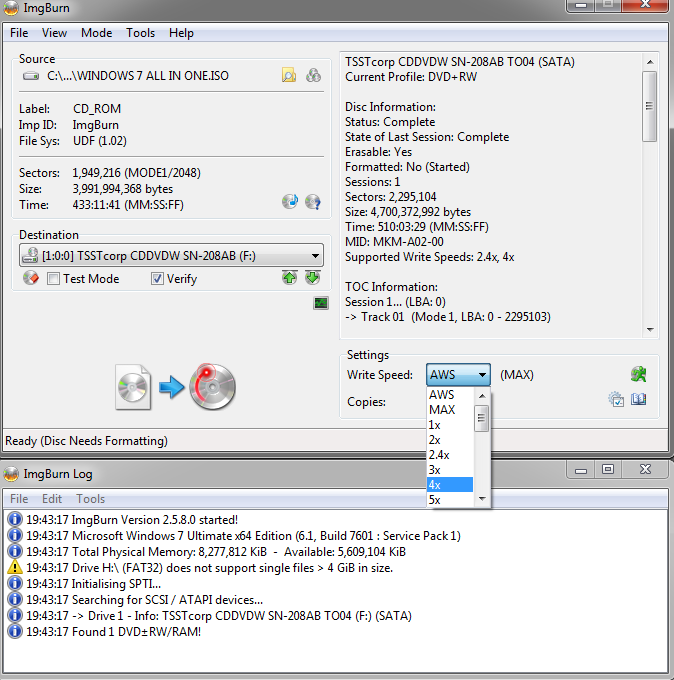
Task: Click the ImgBurn app icon in title bar
Action: point(11,8)
